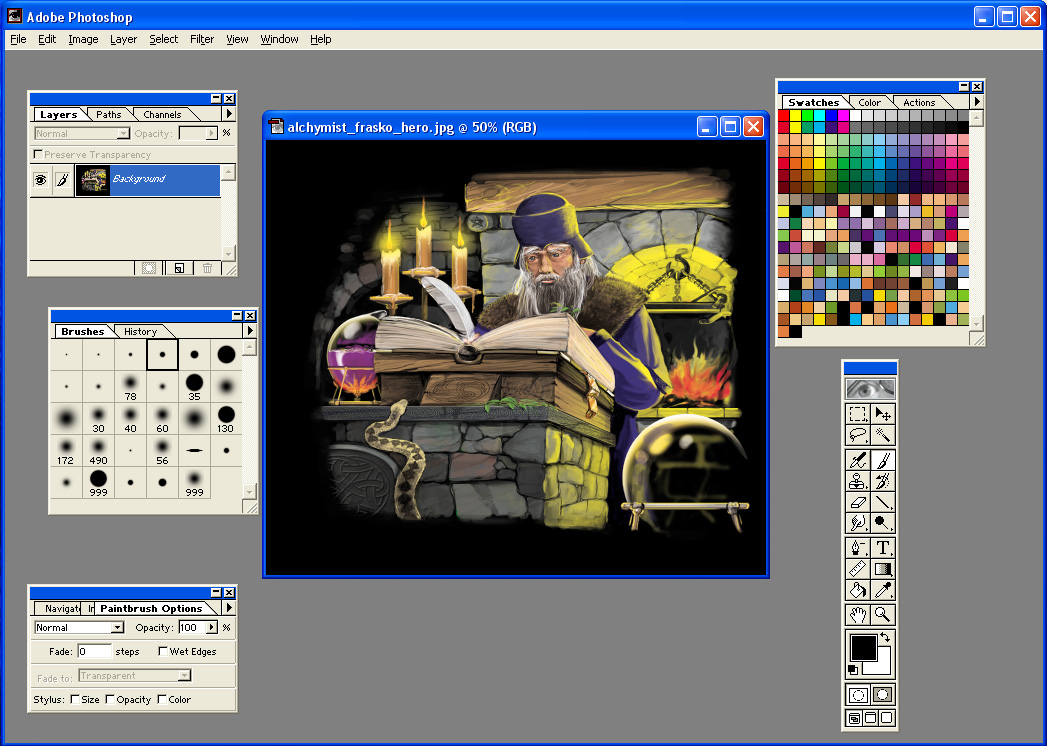
Task: Select the brush preset labeled 130
Action: tap(226, 419)
